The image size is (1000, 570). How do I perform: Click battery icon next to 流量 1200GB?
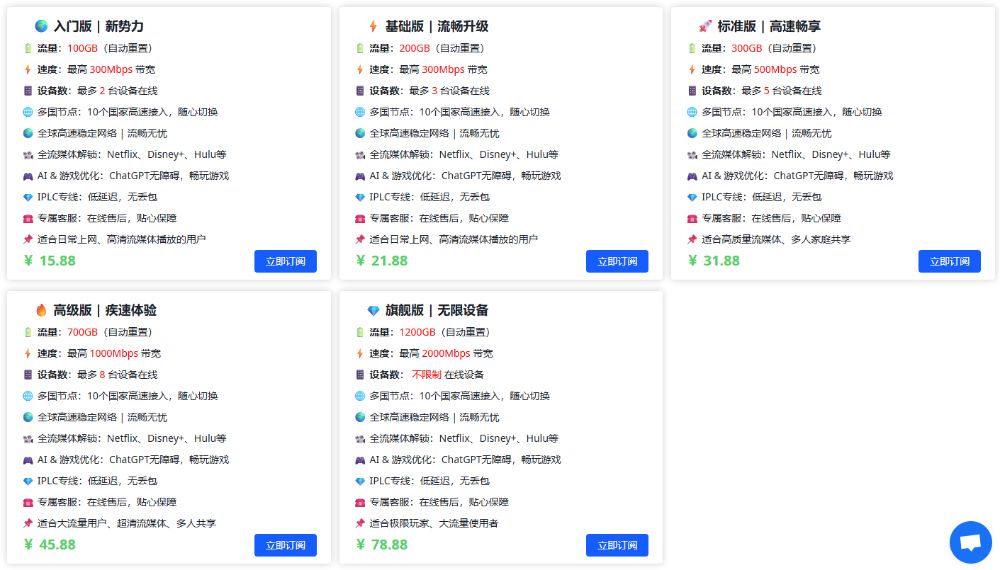point(360,332)
